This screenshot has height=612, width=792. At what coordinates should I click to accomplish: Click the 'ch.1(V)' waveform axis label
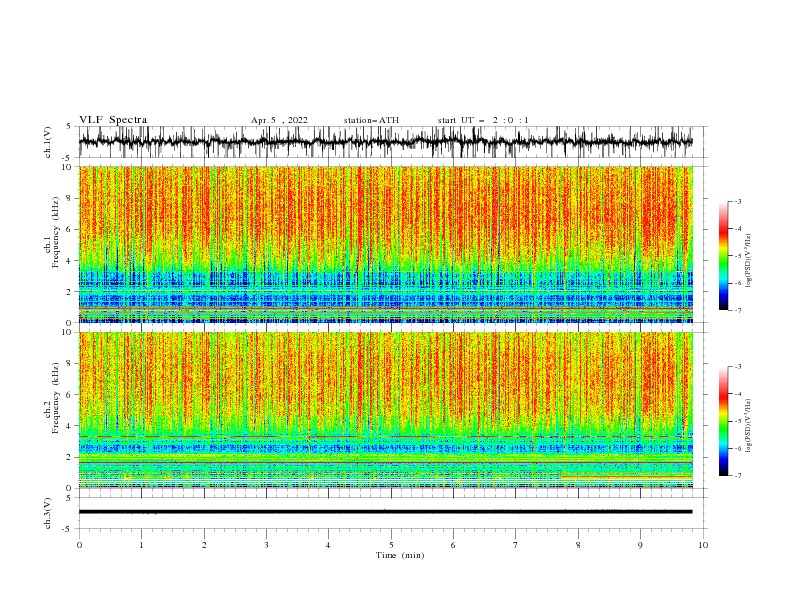tap(48, 142)
